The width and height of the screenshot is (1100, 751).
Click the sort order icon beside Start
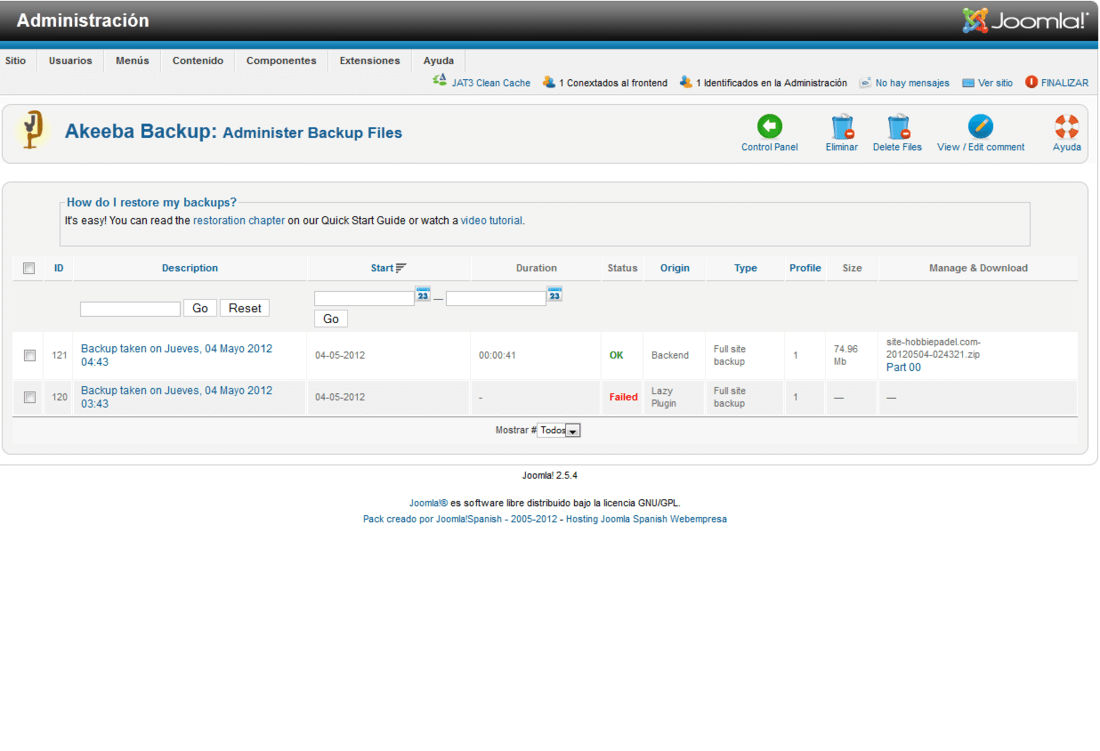[401, 268]
